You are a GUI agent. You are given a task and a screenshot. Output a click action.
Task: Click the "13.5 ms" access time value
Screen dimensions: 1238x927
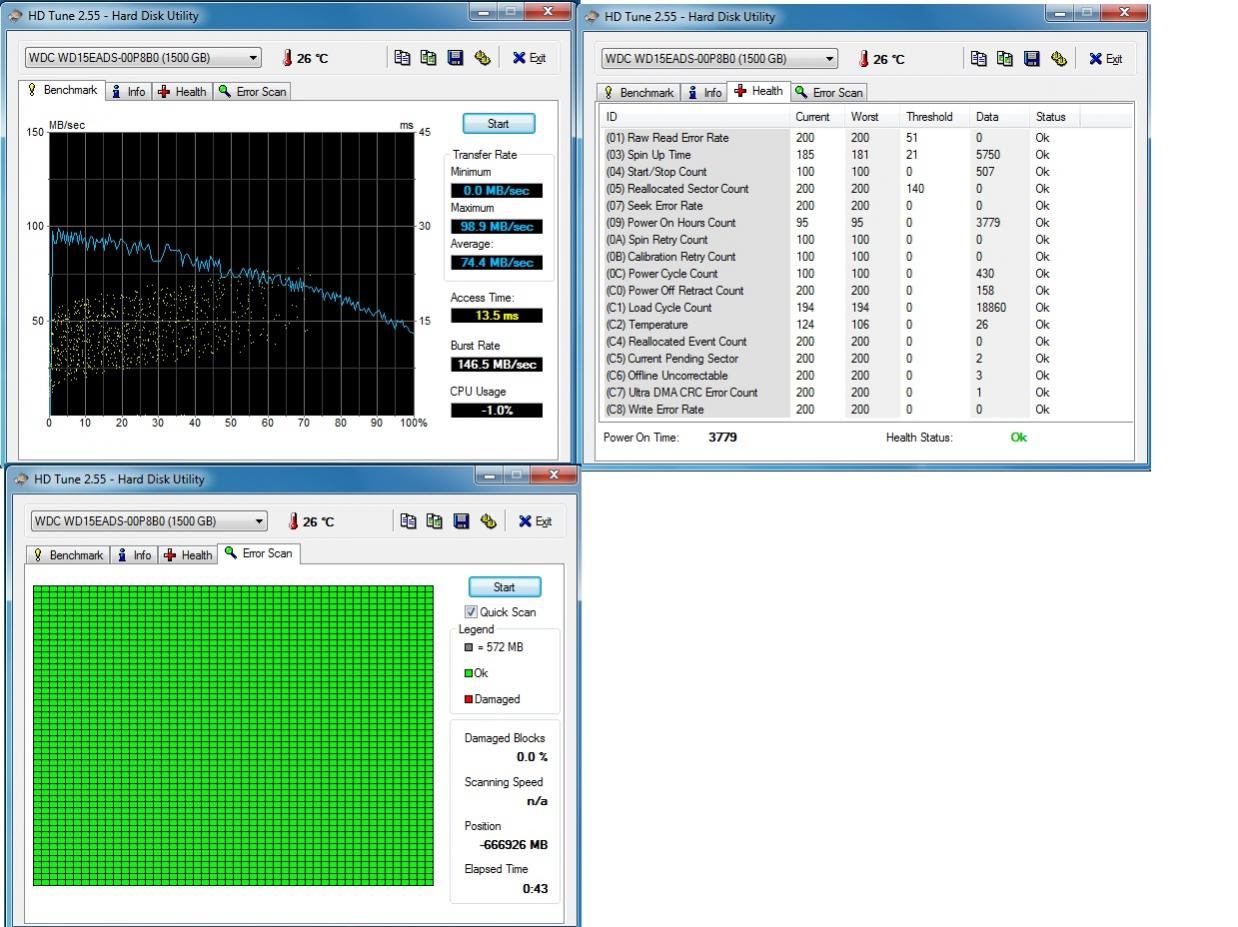(496, 316)
